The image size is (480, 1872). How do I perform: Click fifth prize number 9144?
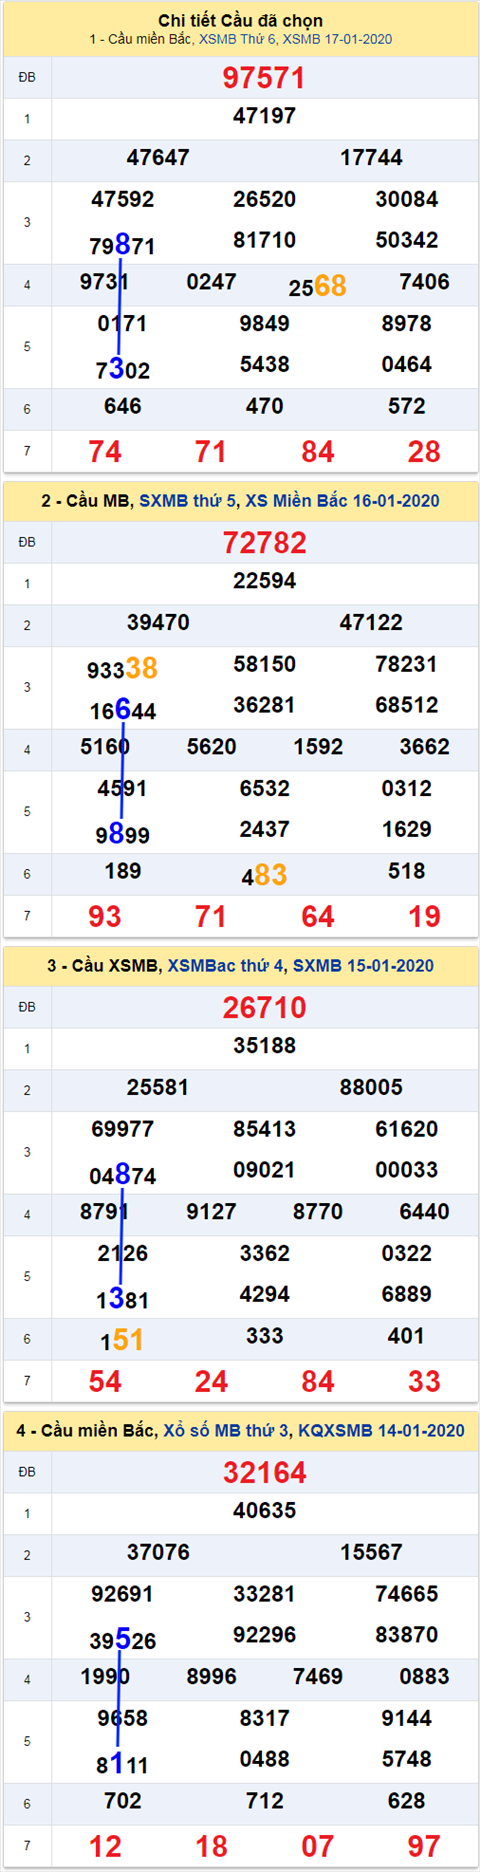[x=407, y=1719]
